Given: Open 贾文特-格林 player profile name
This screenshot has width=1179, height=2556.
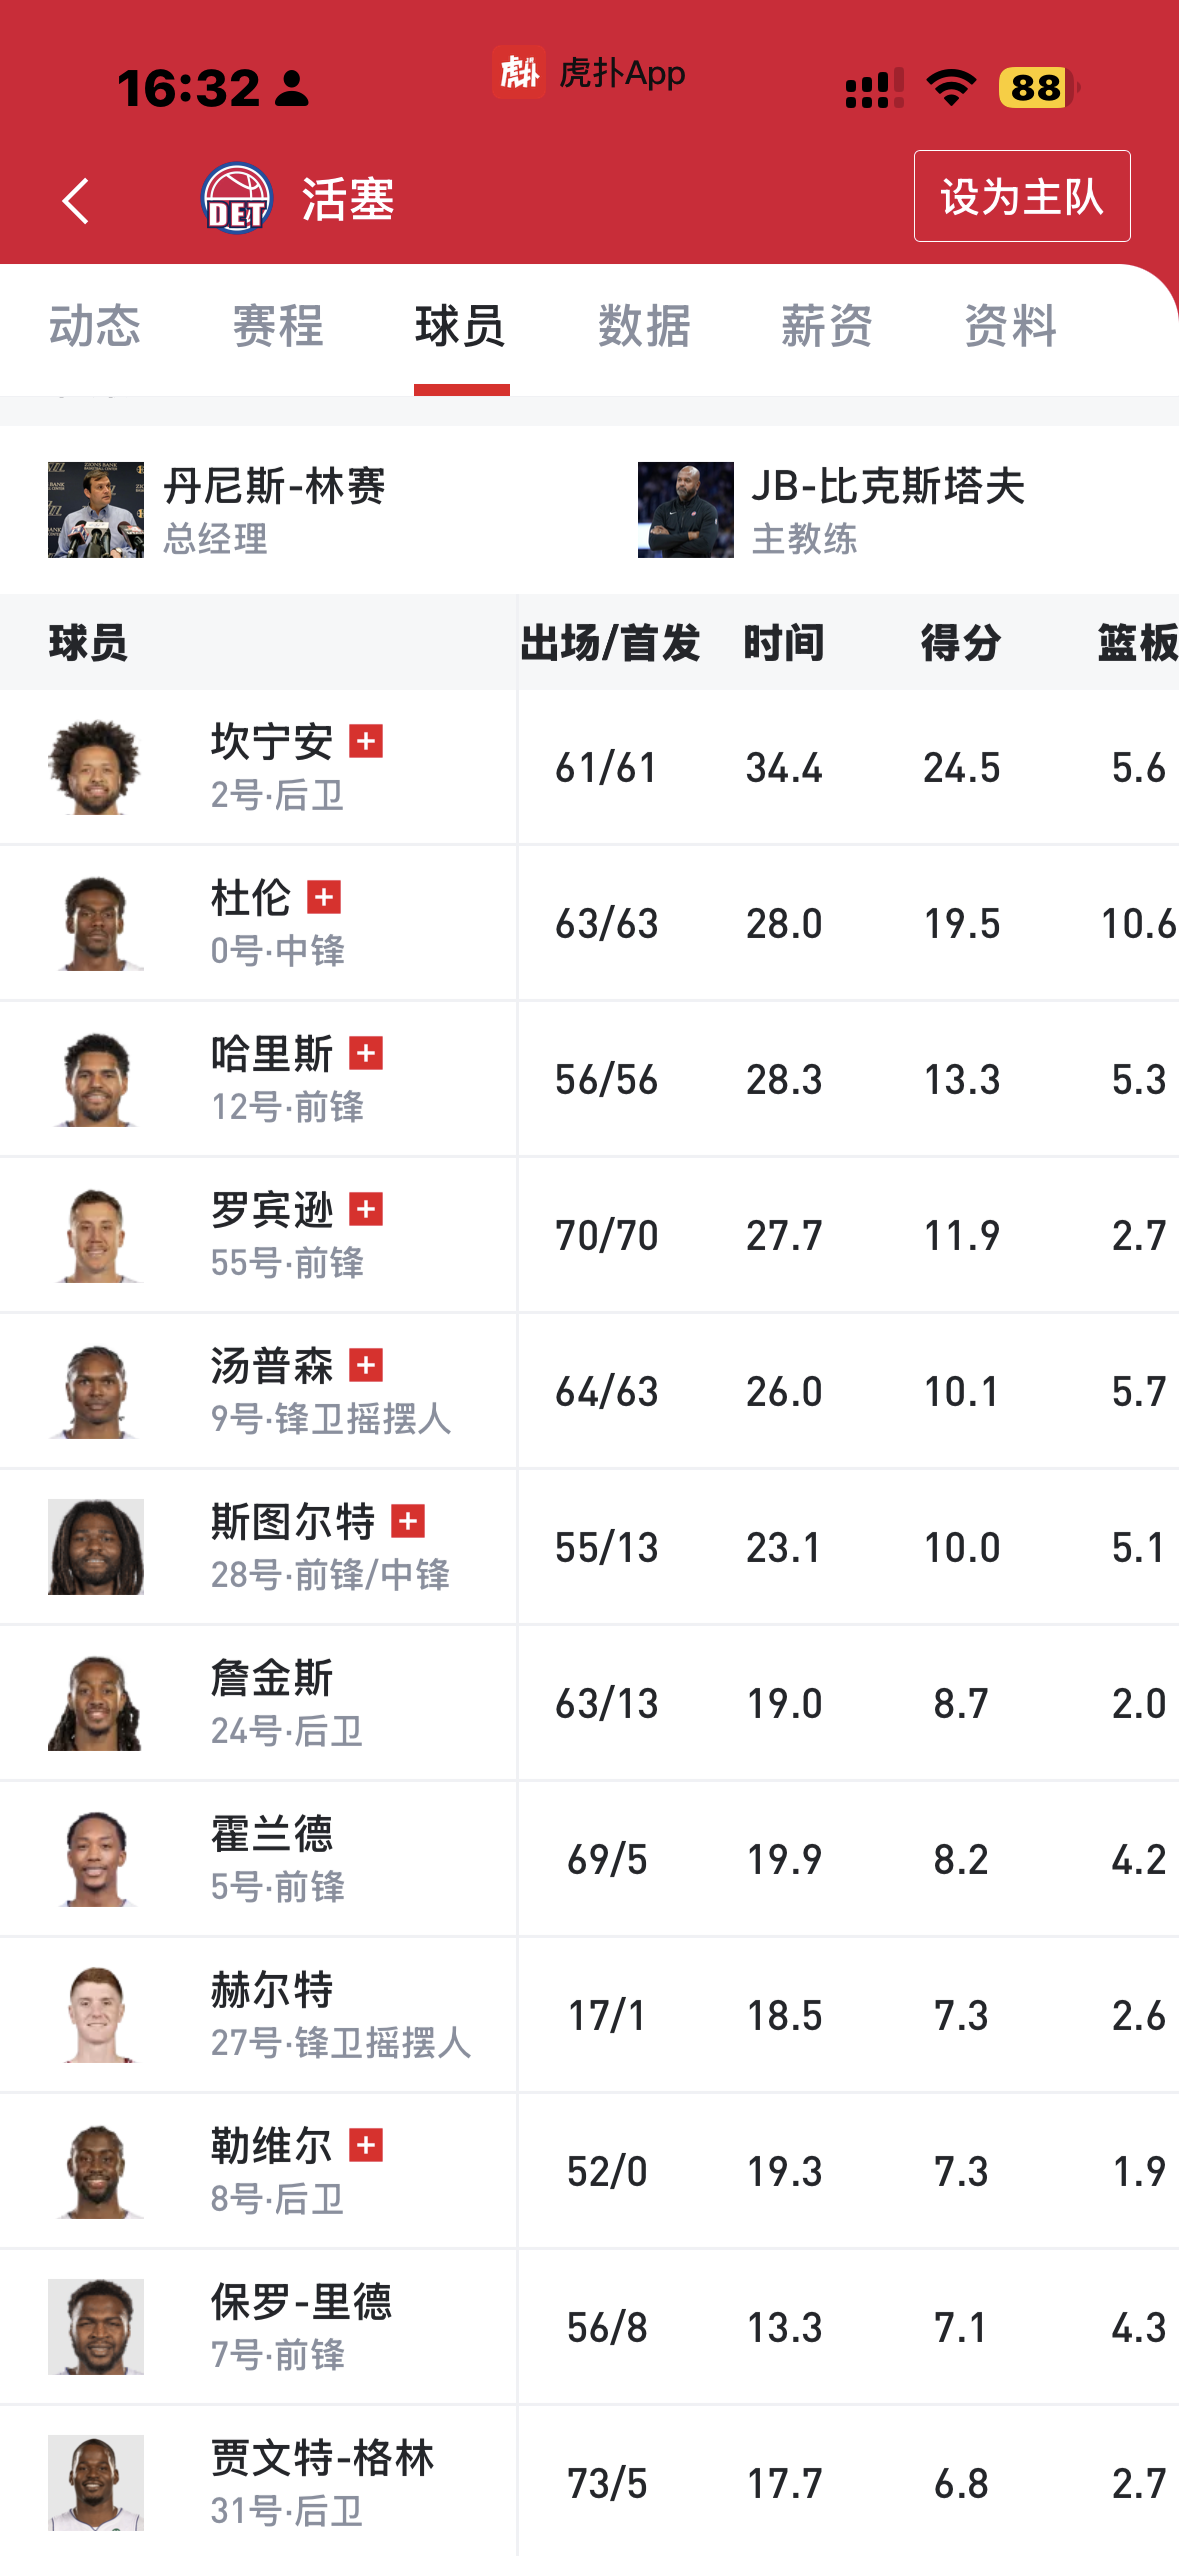Looking at the screenshot, I should coord(322,2458).
